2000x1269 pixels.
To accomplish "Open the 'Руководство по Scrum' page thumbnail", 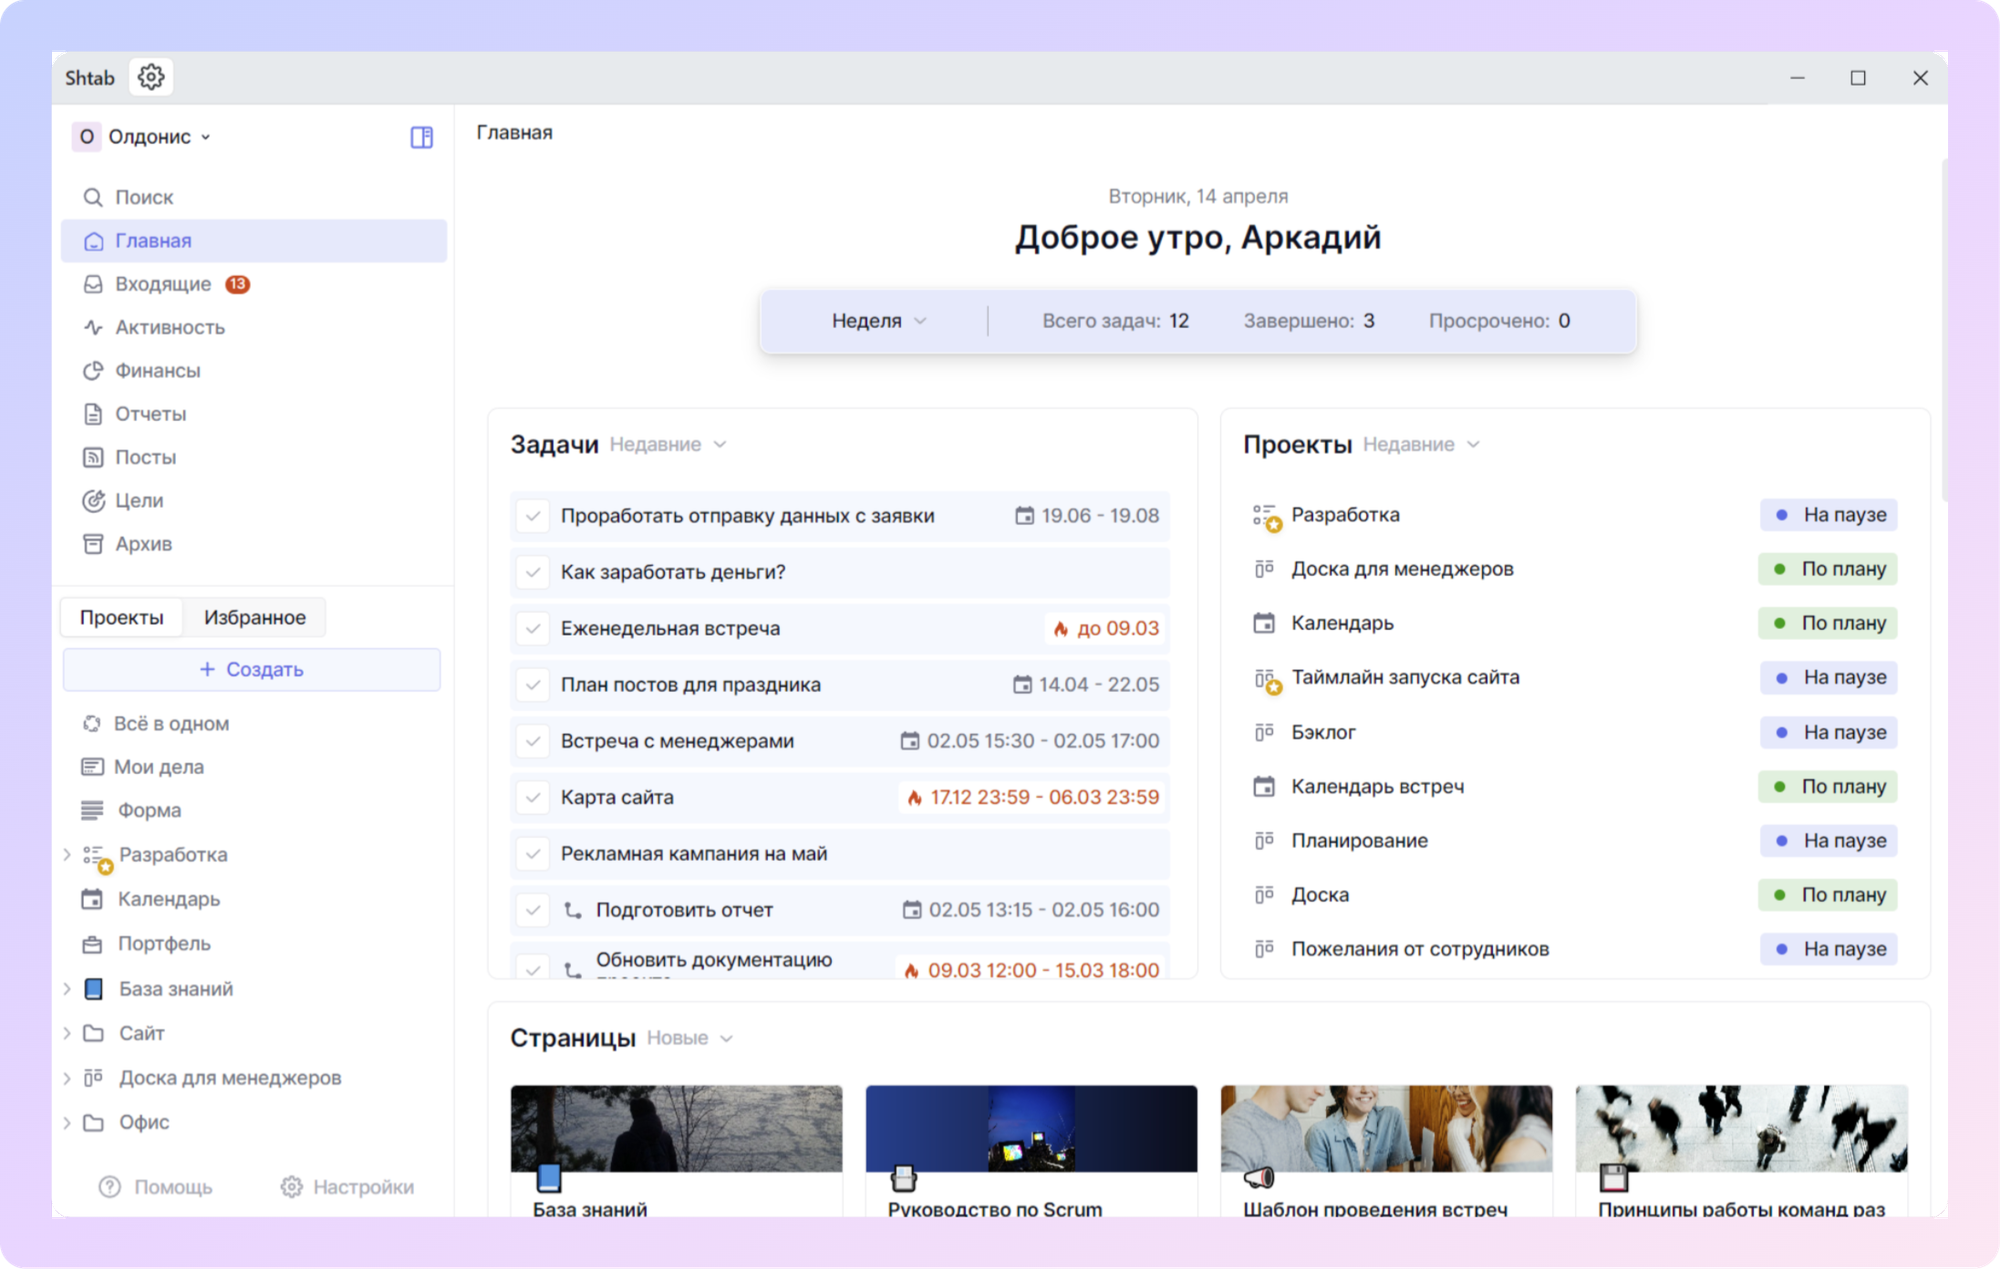I will tap(1031, 1129).
